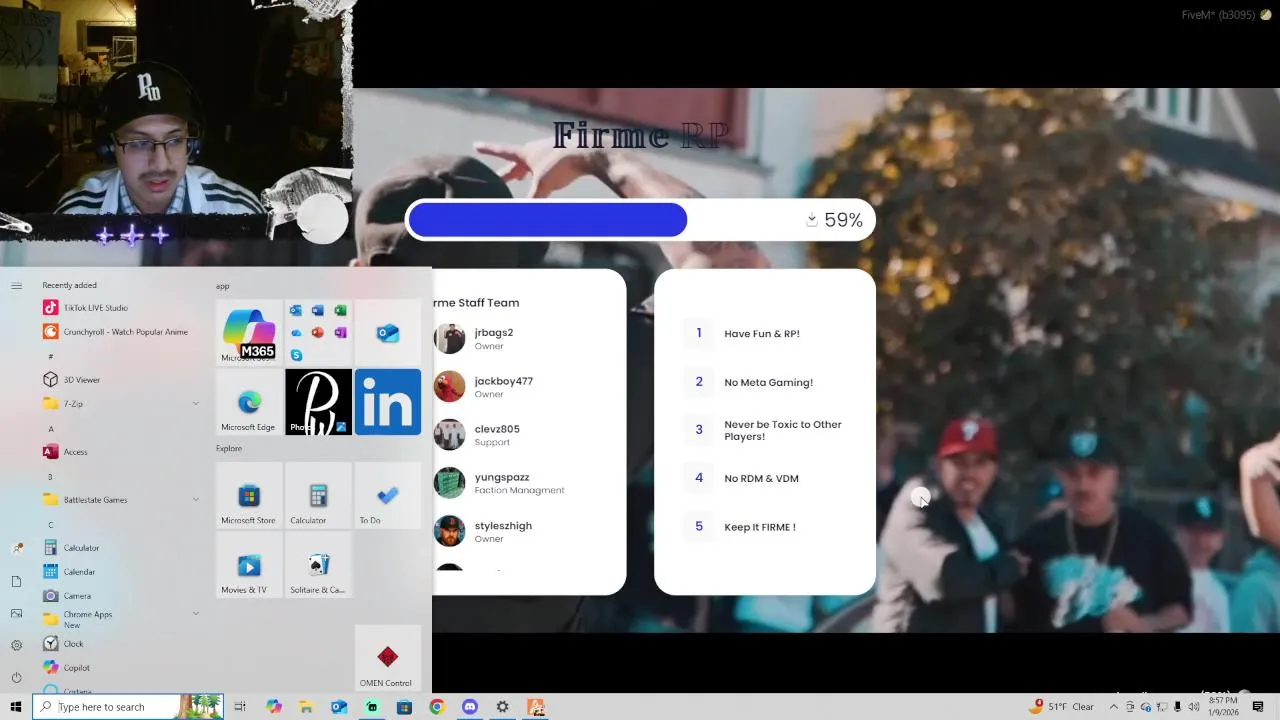Click the 'Recently added' heading

(69, 285)
